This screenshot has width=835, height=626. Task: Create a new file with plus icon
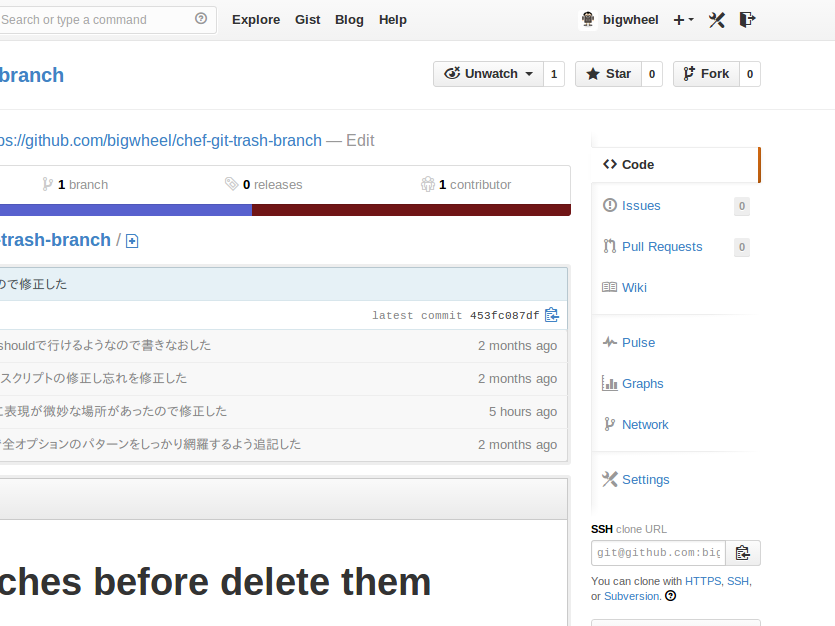[x=132, y=241]
